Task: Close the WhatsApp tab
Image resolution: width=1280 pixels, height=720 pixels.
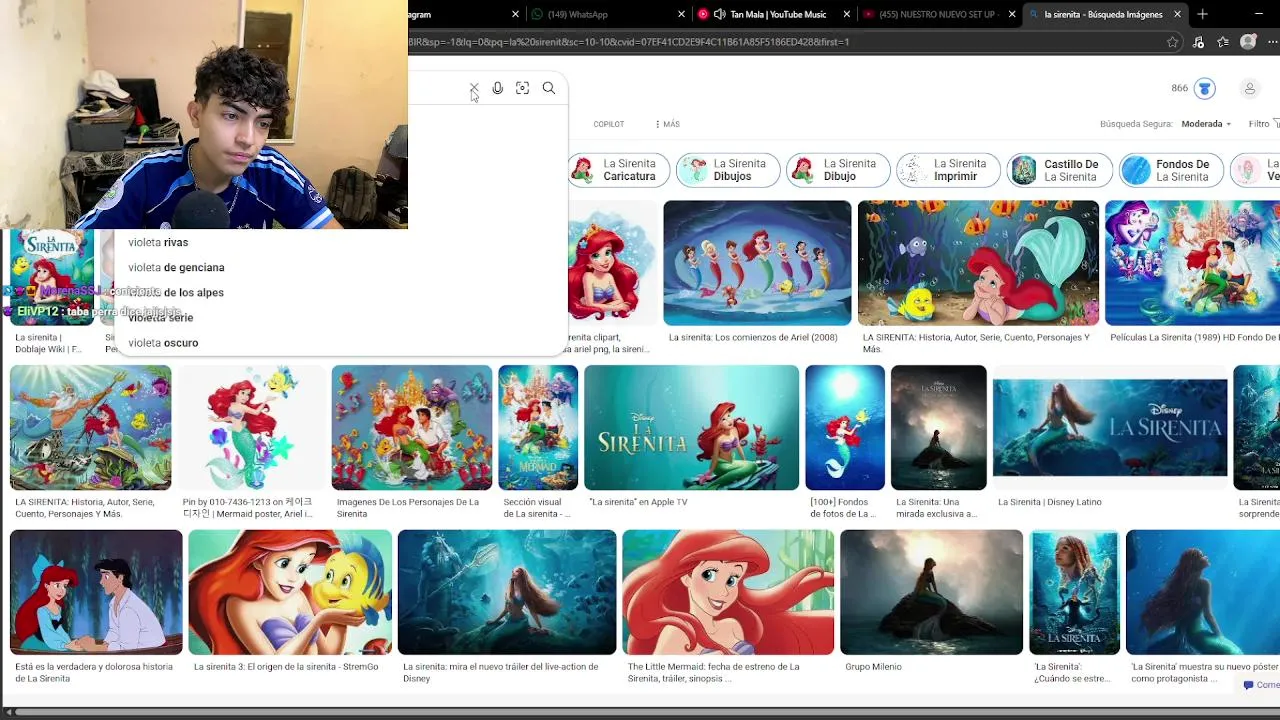Action: pos(682,14)
